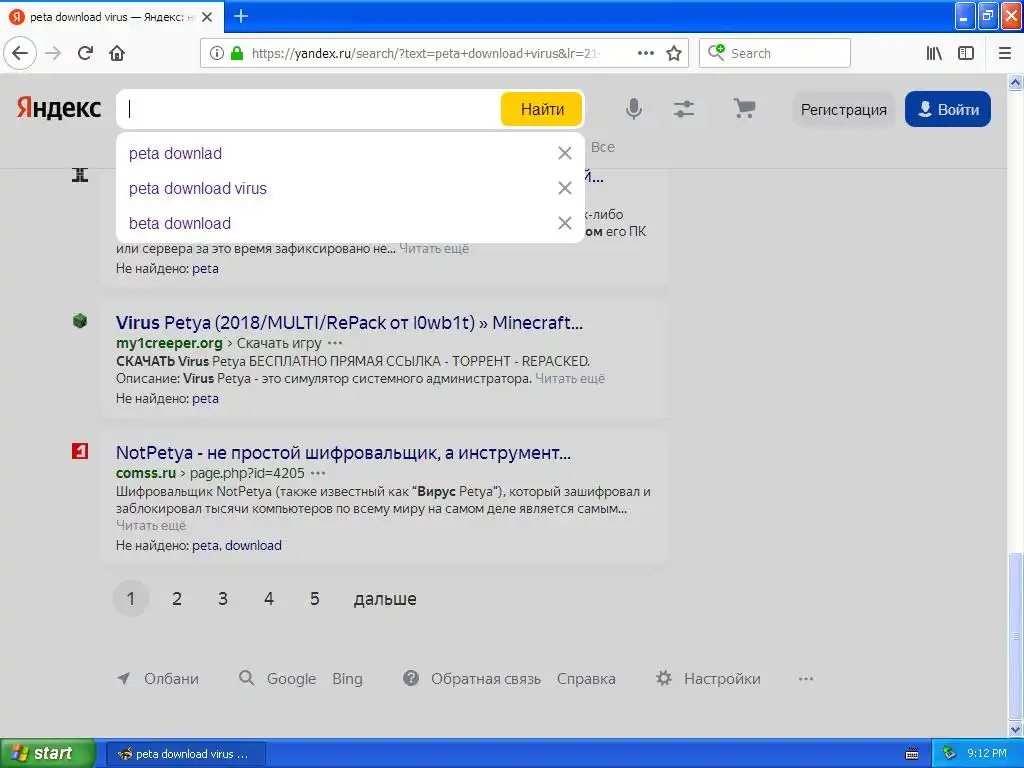Viewport: 1024px width, 768px height.
Task: Click the scrollbar down arrow
Action: coord(1015,729)
